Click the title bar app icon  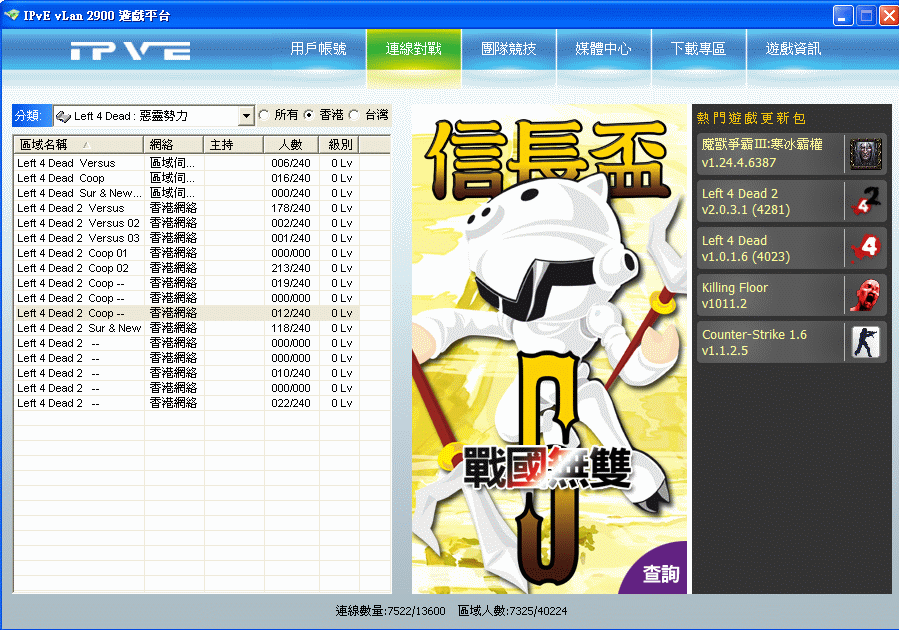(11, 15)
